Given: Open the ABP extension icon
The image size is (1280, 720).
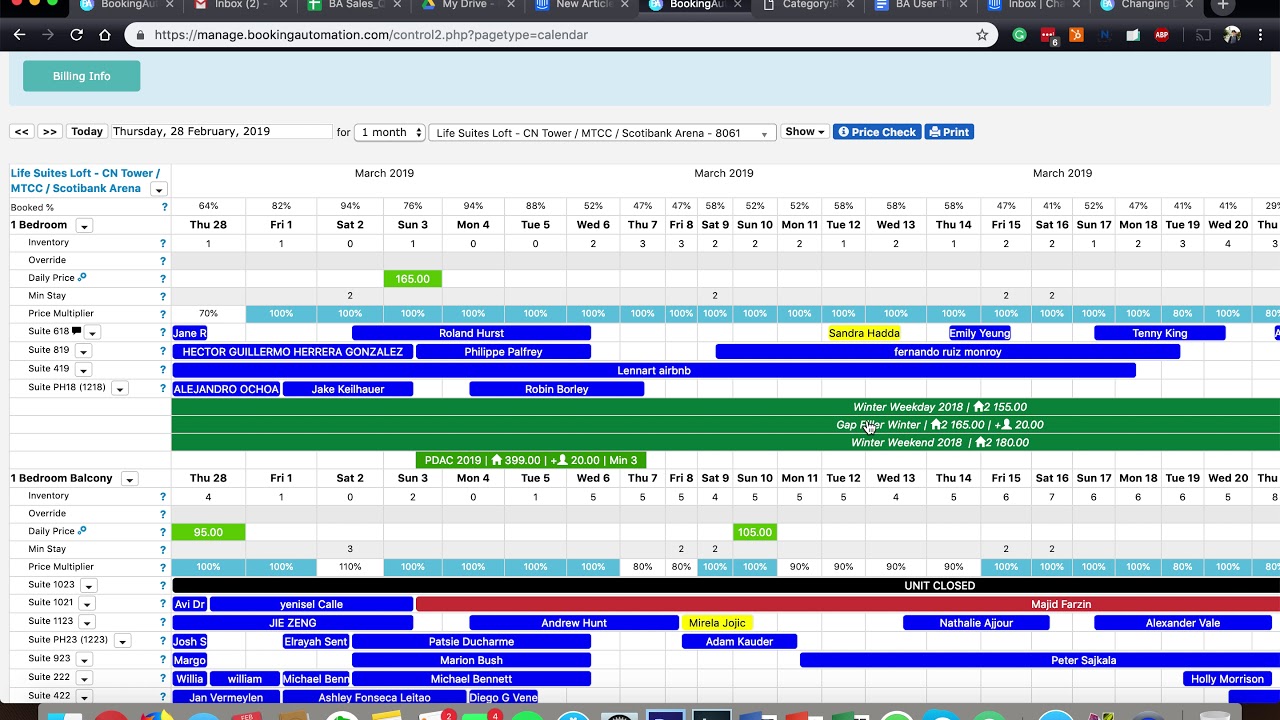Looking at the screenshot, I should point(1162,35).
